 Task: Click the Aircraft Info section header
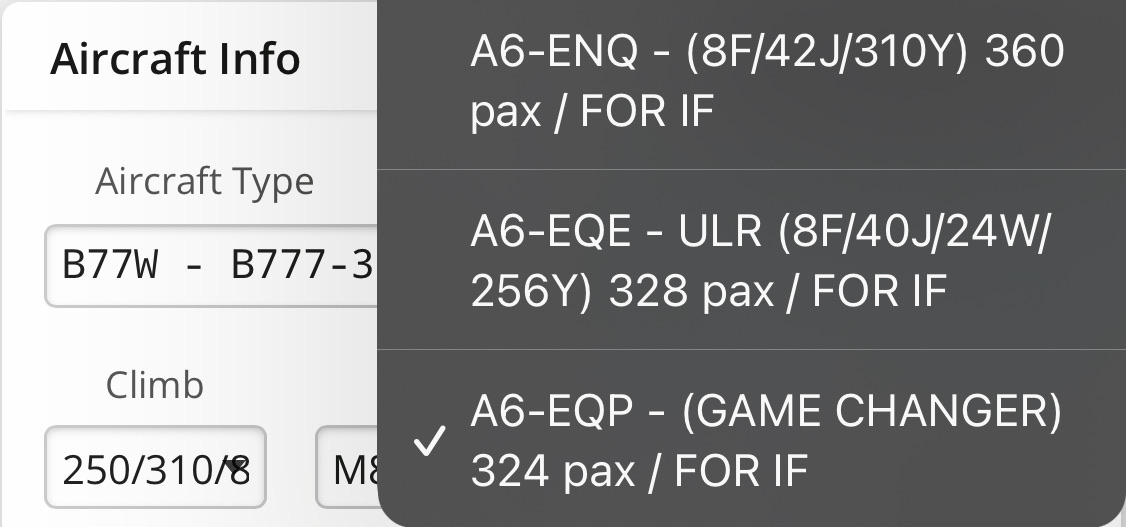175,59
